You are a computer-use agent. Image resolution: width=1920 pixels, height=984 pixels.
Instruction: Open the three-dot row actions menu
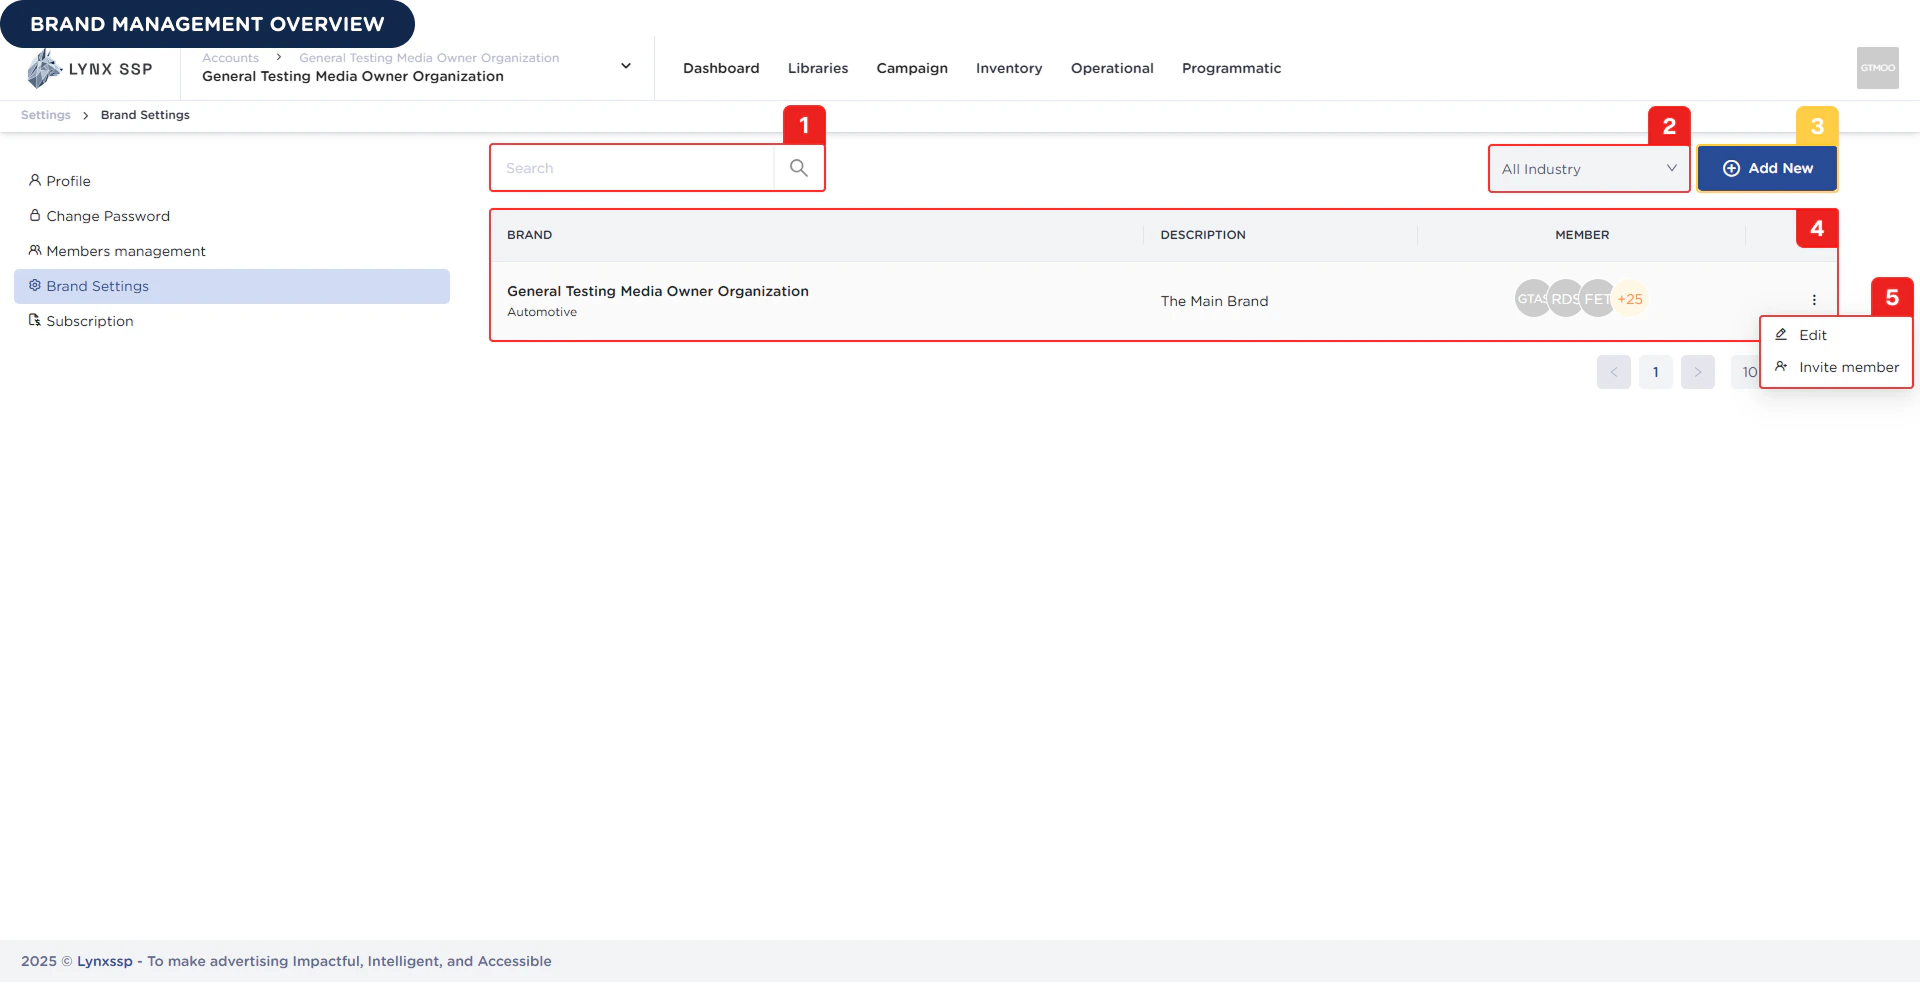click(x=1813, y=300)
